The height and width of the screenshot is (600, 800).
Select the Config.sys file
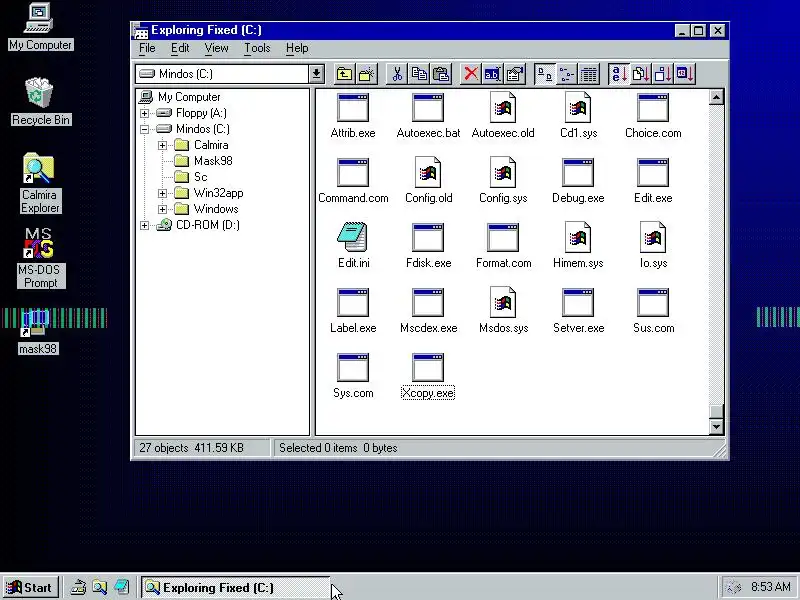503,181
